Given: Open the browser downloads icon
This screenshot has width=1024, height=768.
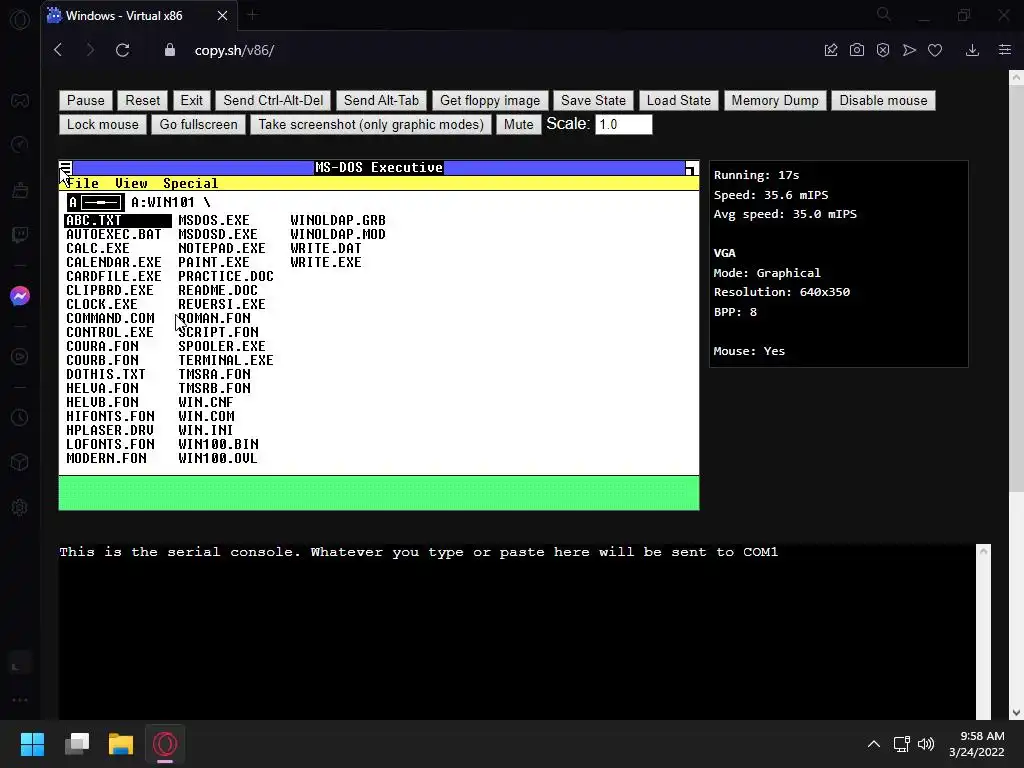Looking at the screenshot, I should point(972,50).
